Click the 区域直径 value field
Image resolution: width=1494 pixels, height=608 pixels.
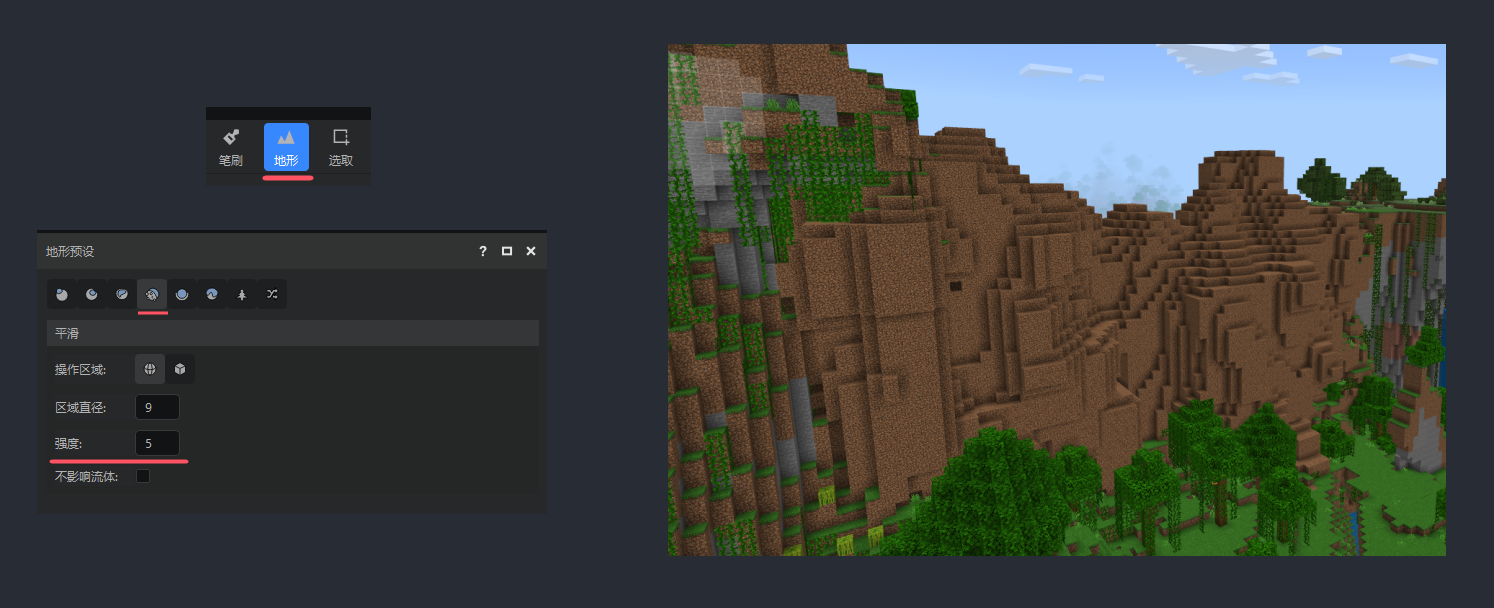tap(157, 407)
